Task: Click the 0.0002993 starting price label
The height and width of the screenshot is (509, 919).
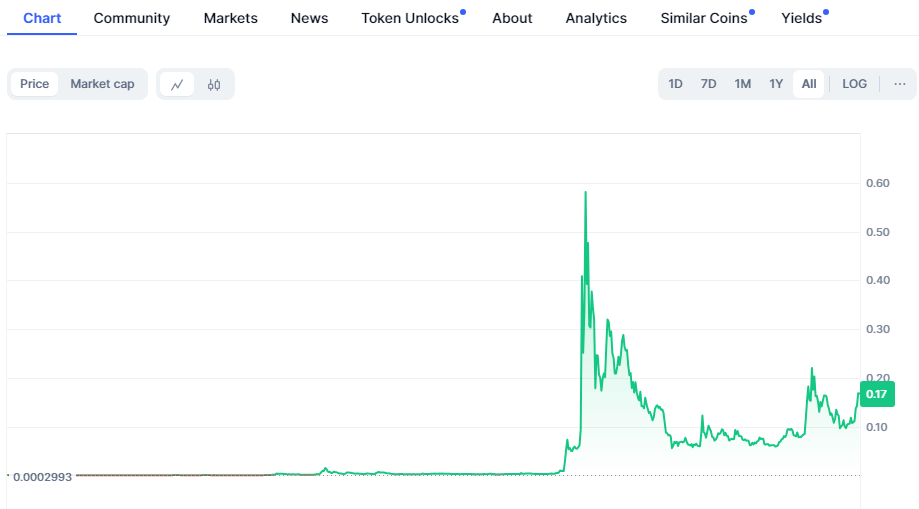Action: 42,477
